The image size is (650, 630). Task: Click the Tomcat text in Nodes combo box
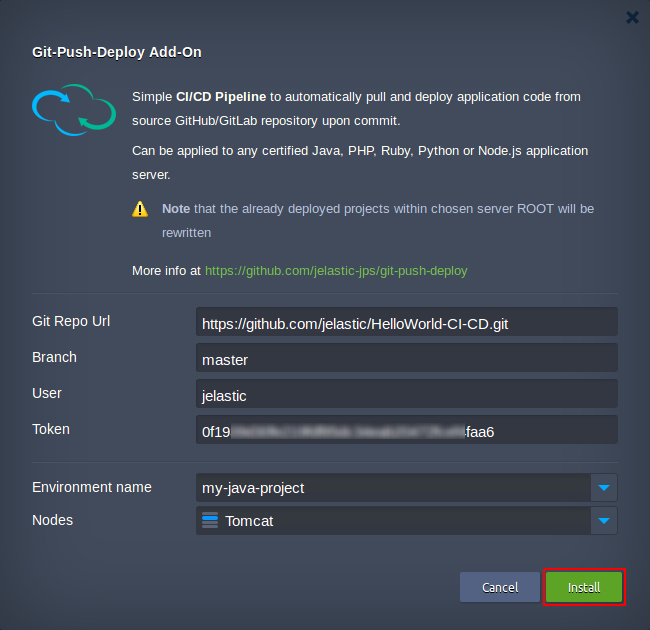click(249, 520)
